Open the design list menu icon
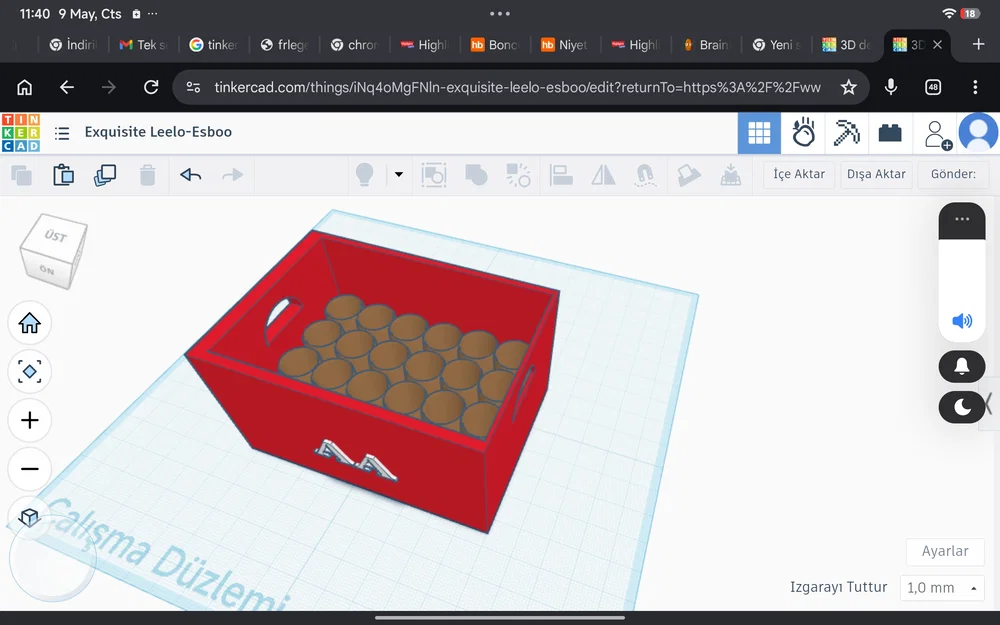 pyautogui.click(x=62, y=133)
